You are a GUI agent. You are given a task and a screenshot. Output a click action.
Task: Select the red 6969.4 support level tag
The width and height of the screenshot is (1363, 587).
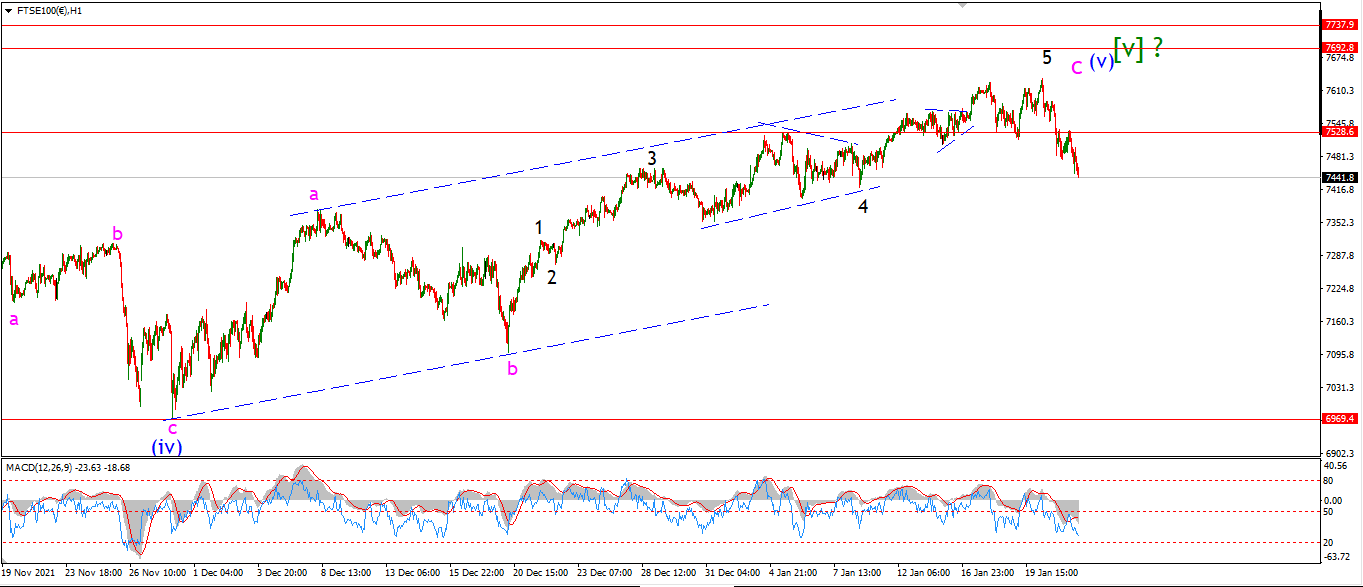1339,420
